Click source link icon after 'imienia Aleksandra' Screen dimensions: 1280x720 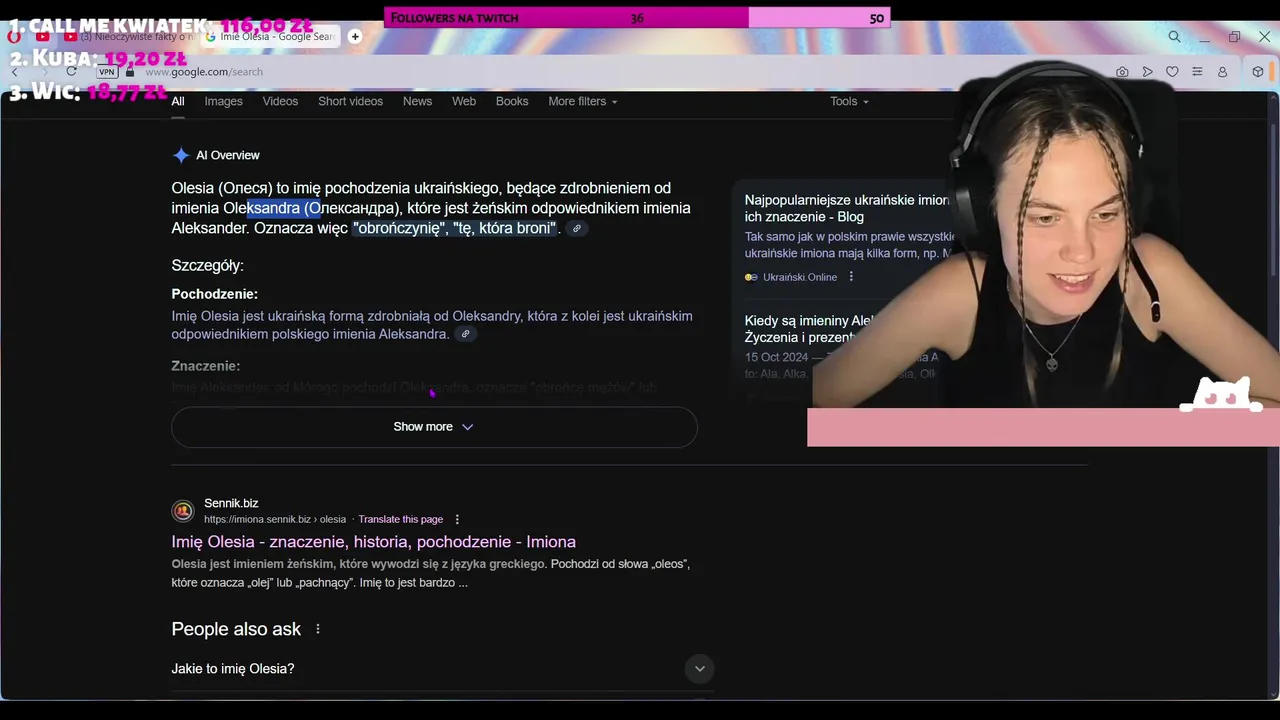click(465, 334)
